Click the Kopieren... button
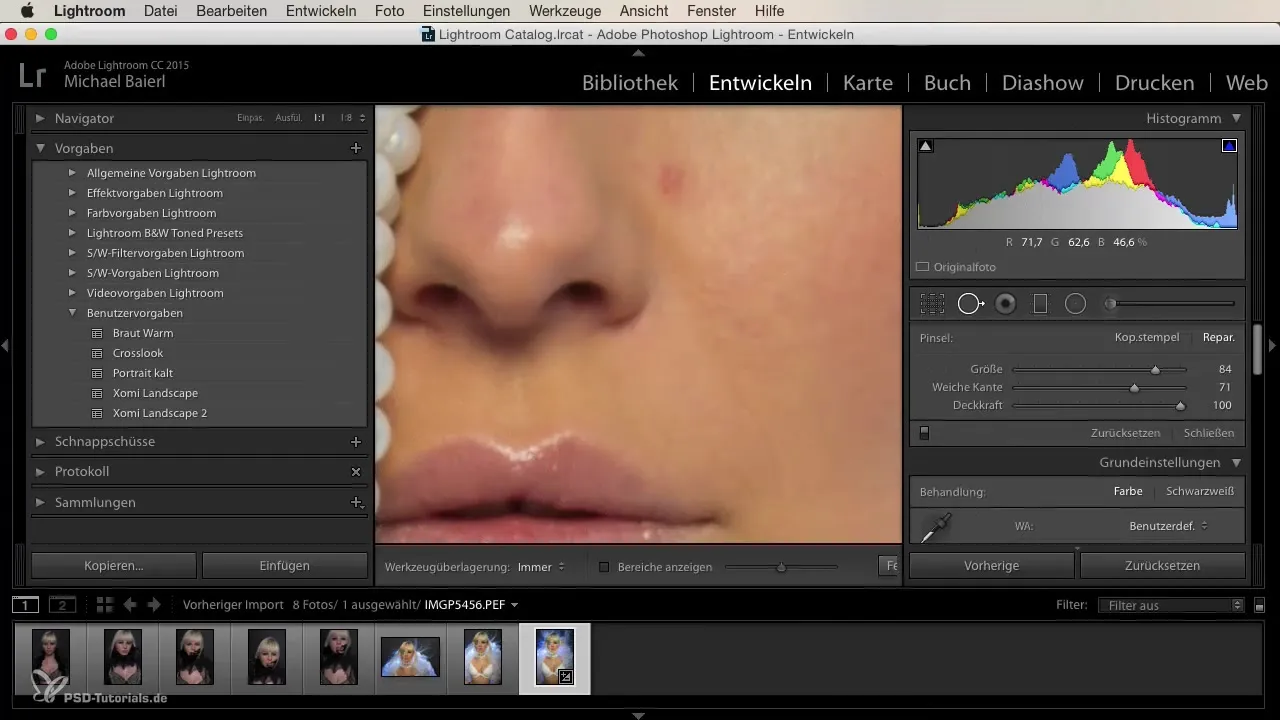The width and height of the screenshot is (1280, 720). click(114, 565)
